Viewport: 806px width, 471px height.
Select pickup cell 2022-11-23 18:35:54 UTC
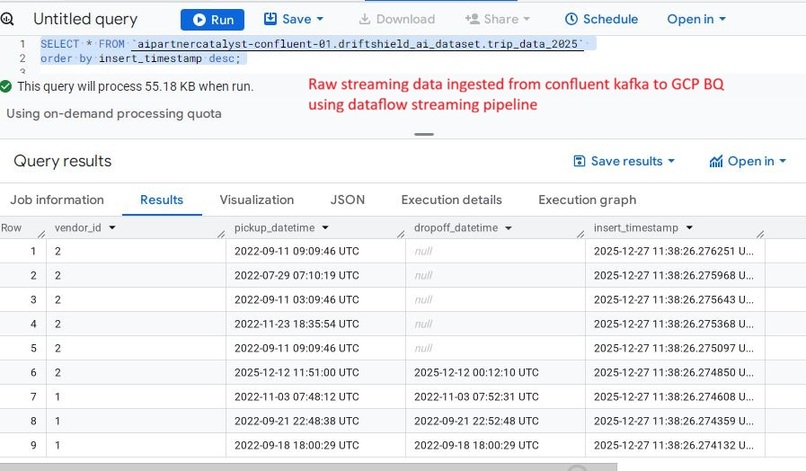pos(316,324)
